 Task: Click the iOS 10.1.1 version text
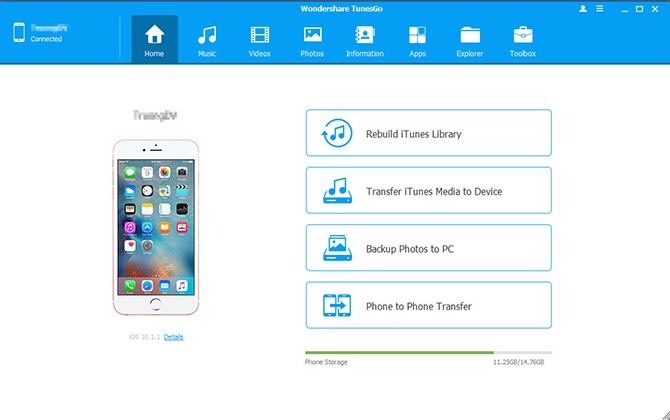click(x=144, y=337)
